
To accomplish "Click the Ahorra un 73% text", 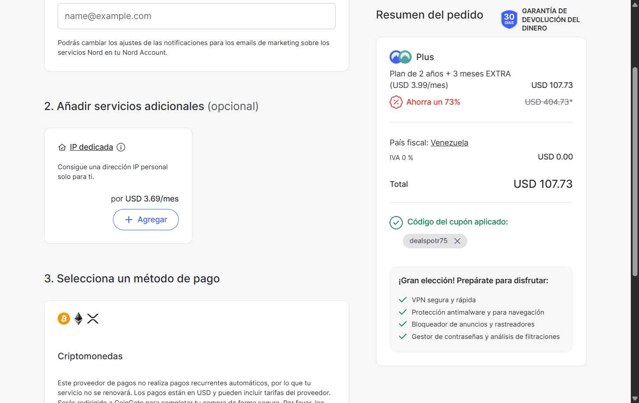I will (433, 102).
